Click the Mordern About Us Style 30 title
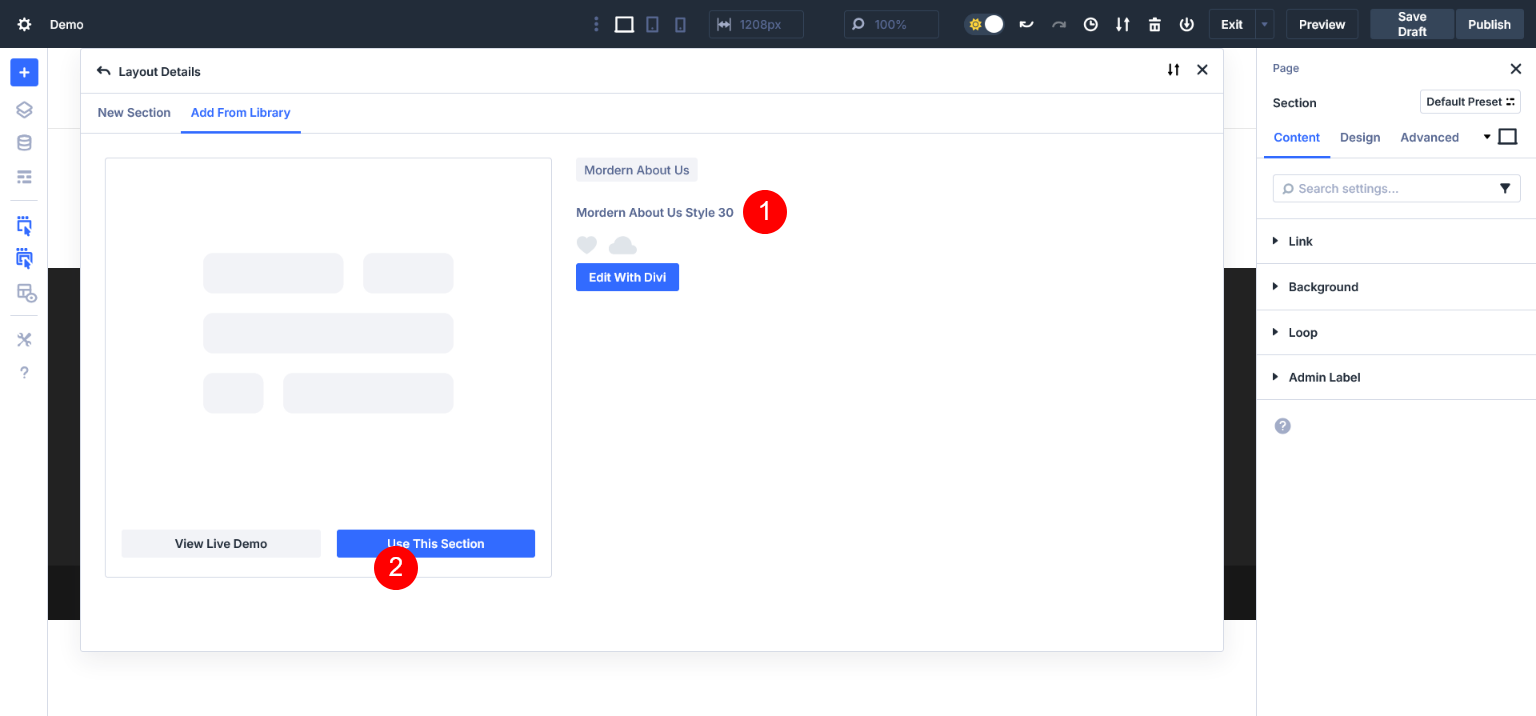Image resolution: width=1536 pixels, height=716 pixels. (x=655, y=213)
